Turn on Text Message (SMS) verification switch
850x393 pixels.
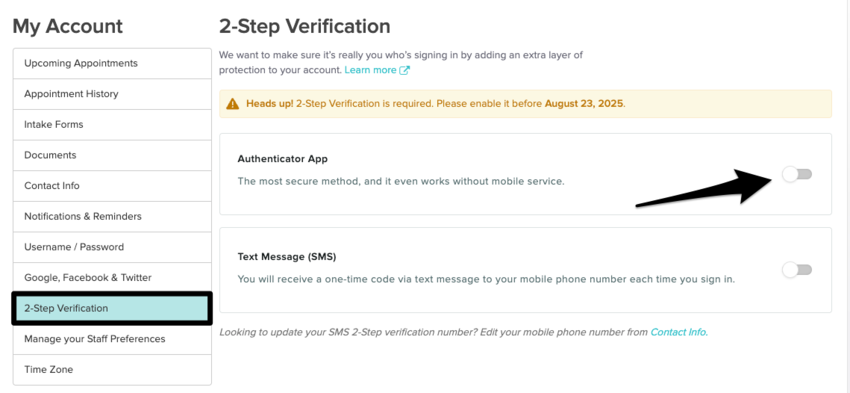797,269
